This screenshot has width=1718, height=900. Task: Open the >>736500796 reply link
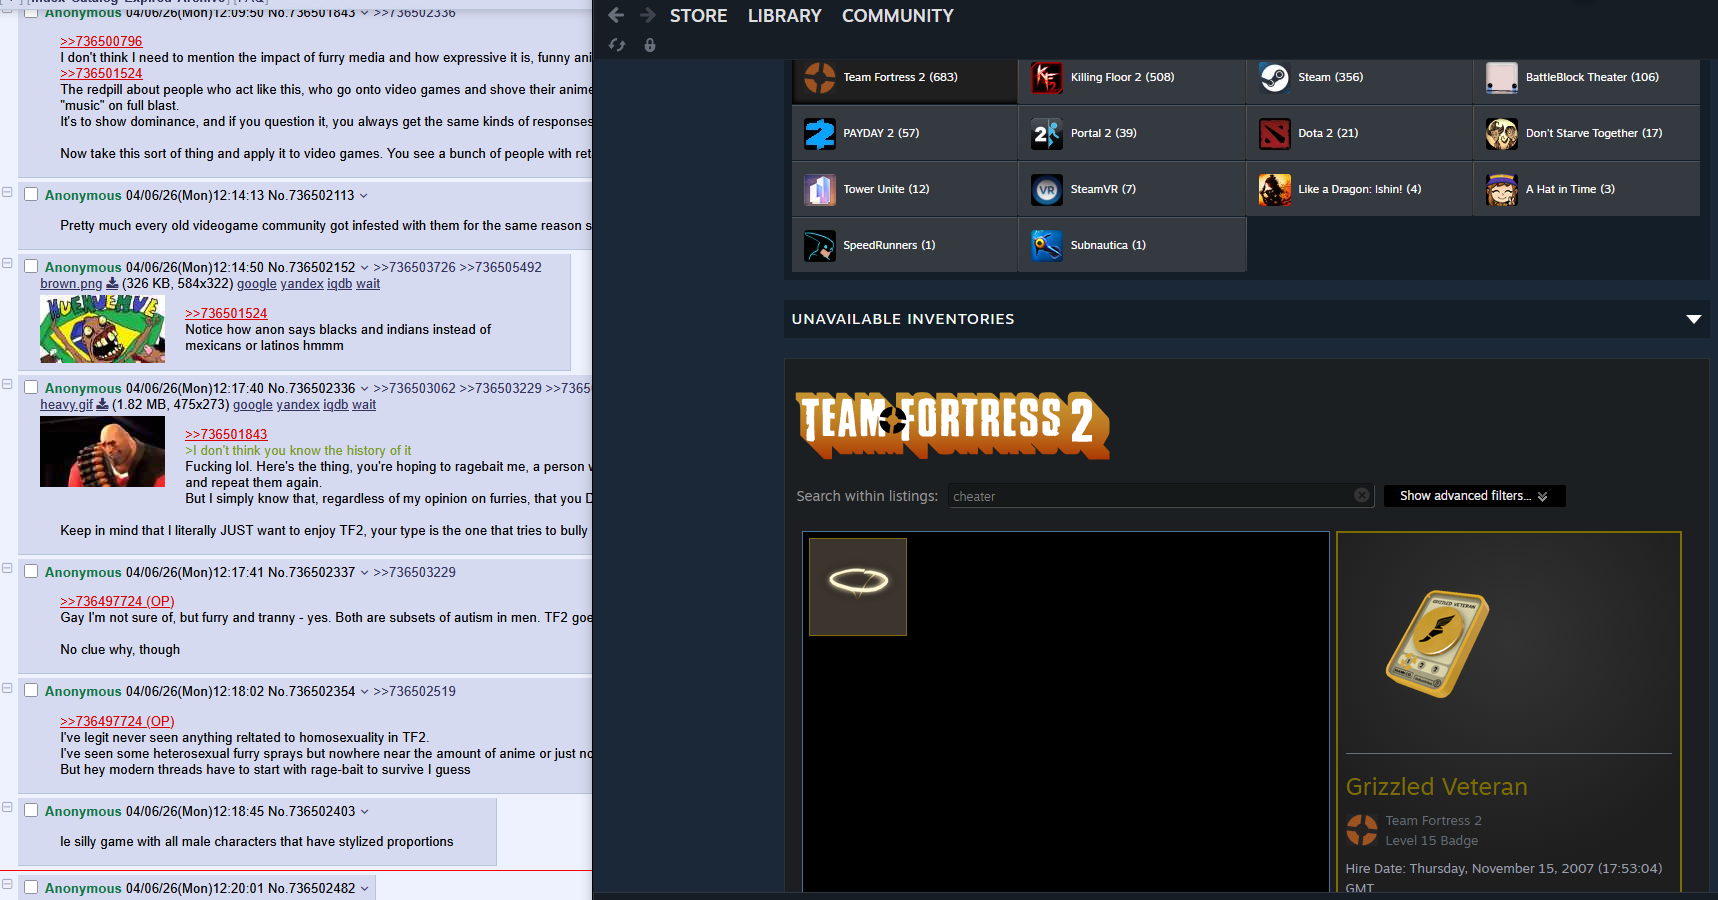pyautogui.click(x=101, y=41)
